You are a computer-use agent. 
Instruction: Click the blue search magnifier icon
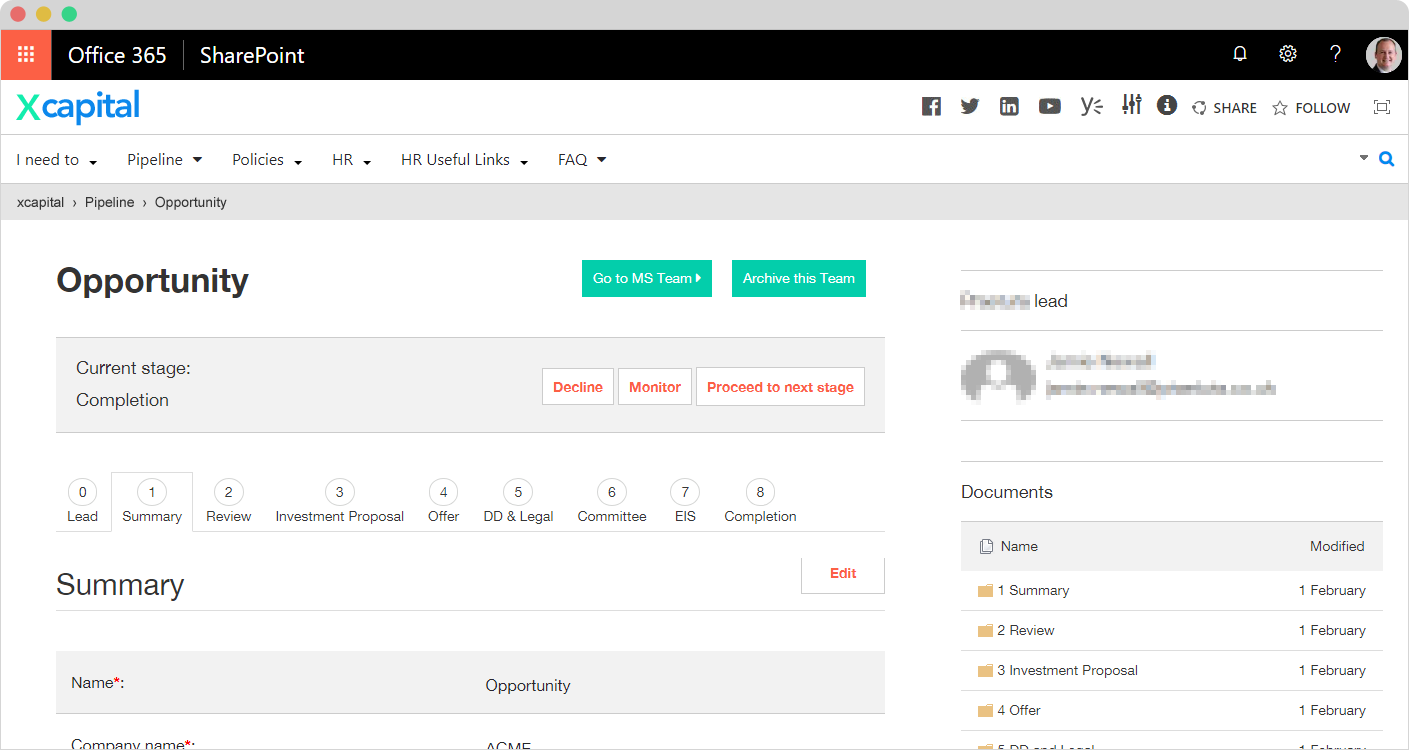click(1386, 158)
